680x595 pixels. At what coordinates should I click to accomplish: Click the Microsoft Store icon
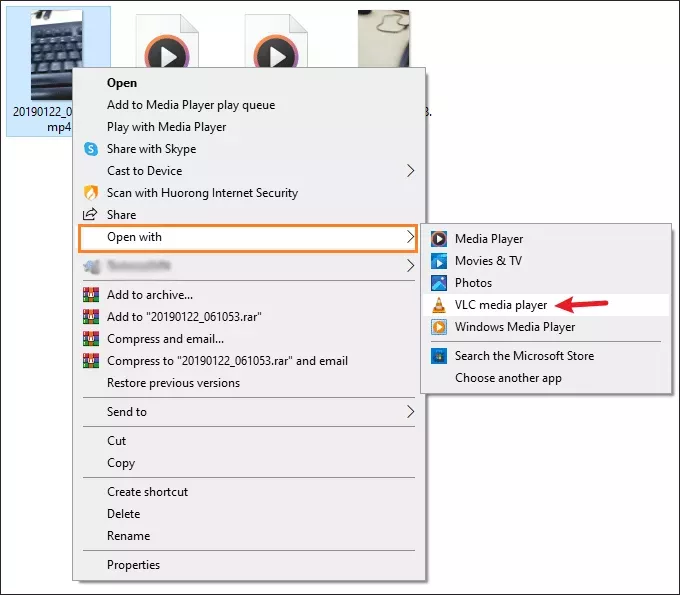[439, 356]
